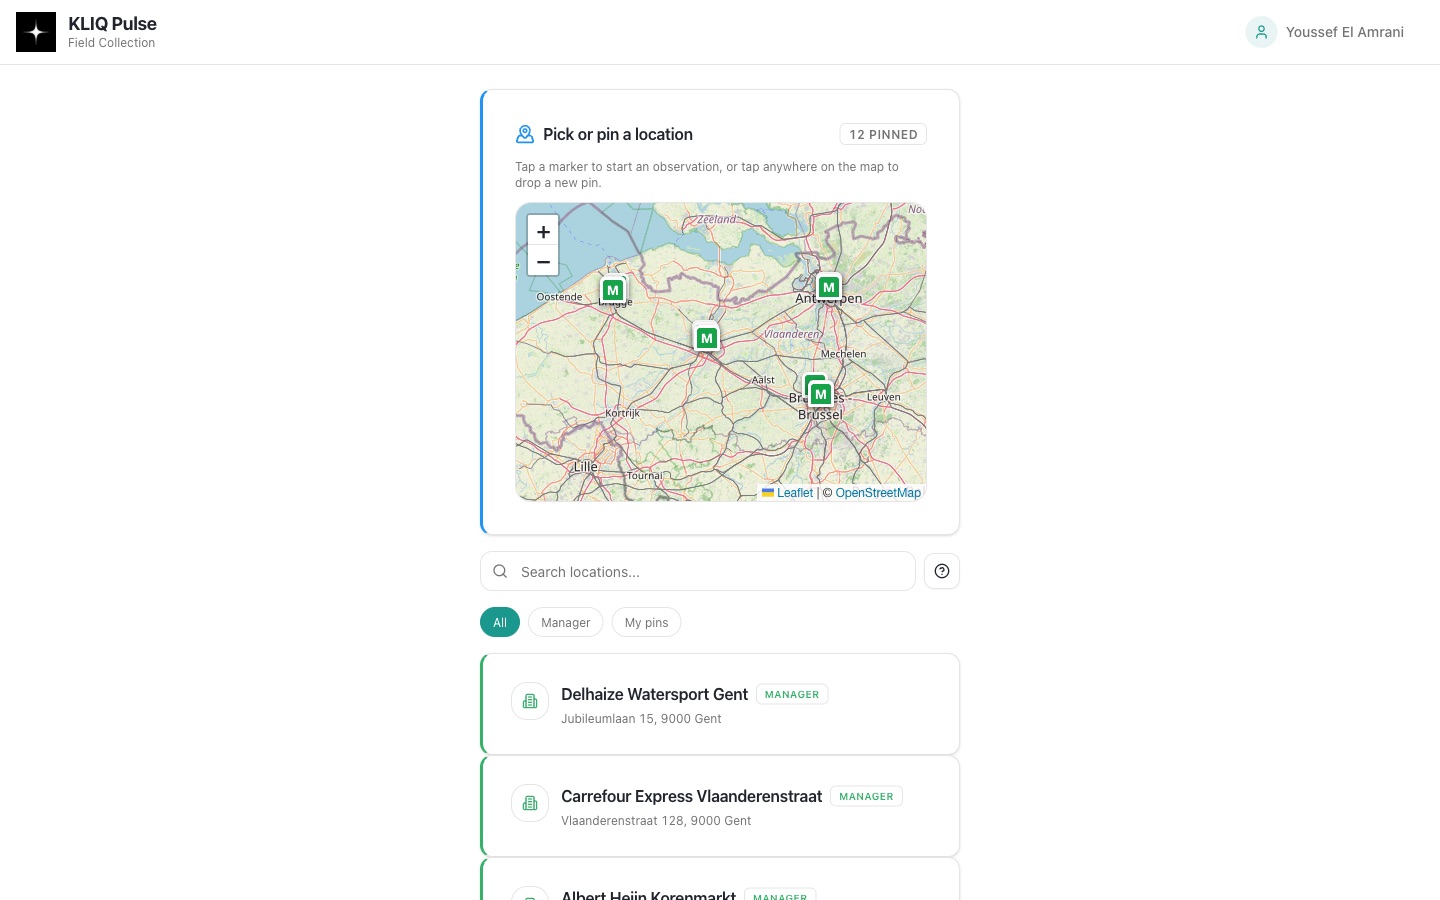The image size is (1440, 900).
Task: Open the OpenStreetMap attribution link
Action: (878, 493)
